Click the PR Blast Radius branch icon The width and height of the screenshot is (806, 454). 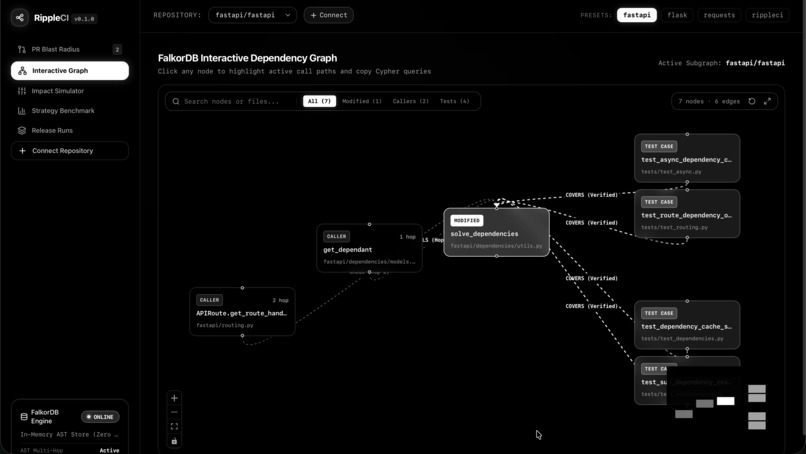coord(22,49)
